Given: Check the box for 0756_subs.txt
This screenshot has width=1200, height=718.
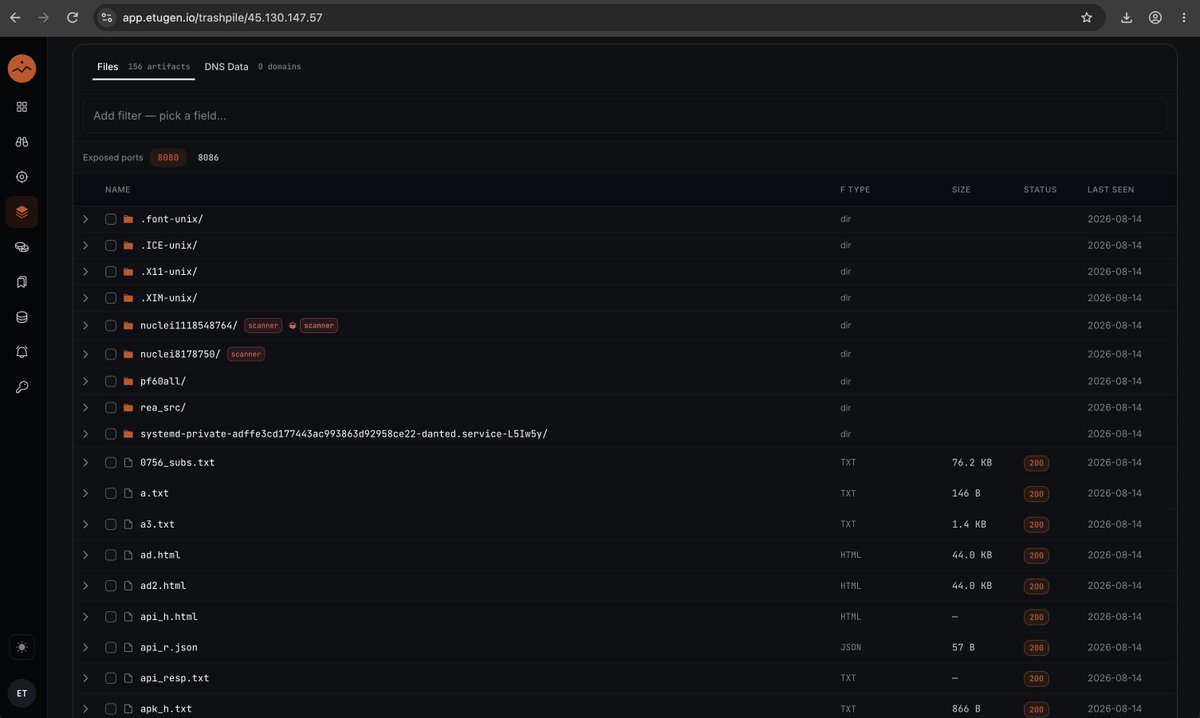Looking at the screenshot, I should coord(111,462).
